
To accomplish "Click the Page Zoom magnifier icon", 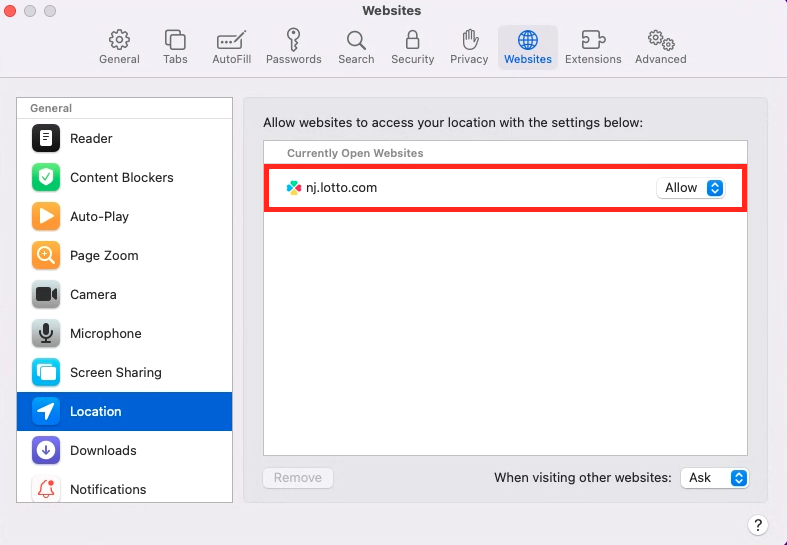I will pyautogui.click(x=46, y=255).
